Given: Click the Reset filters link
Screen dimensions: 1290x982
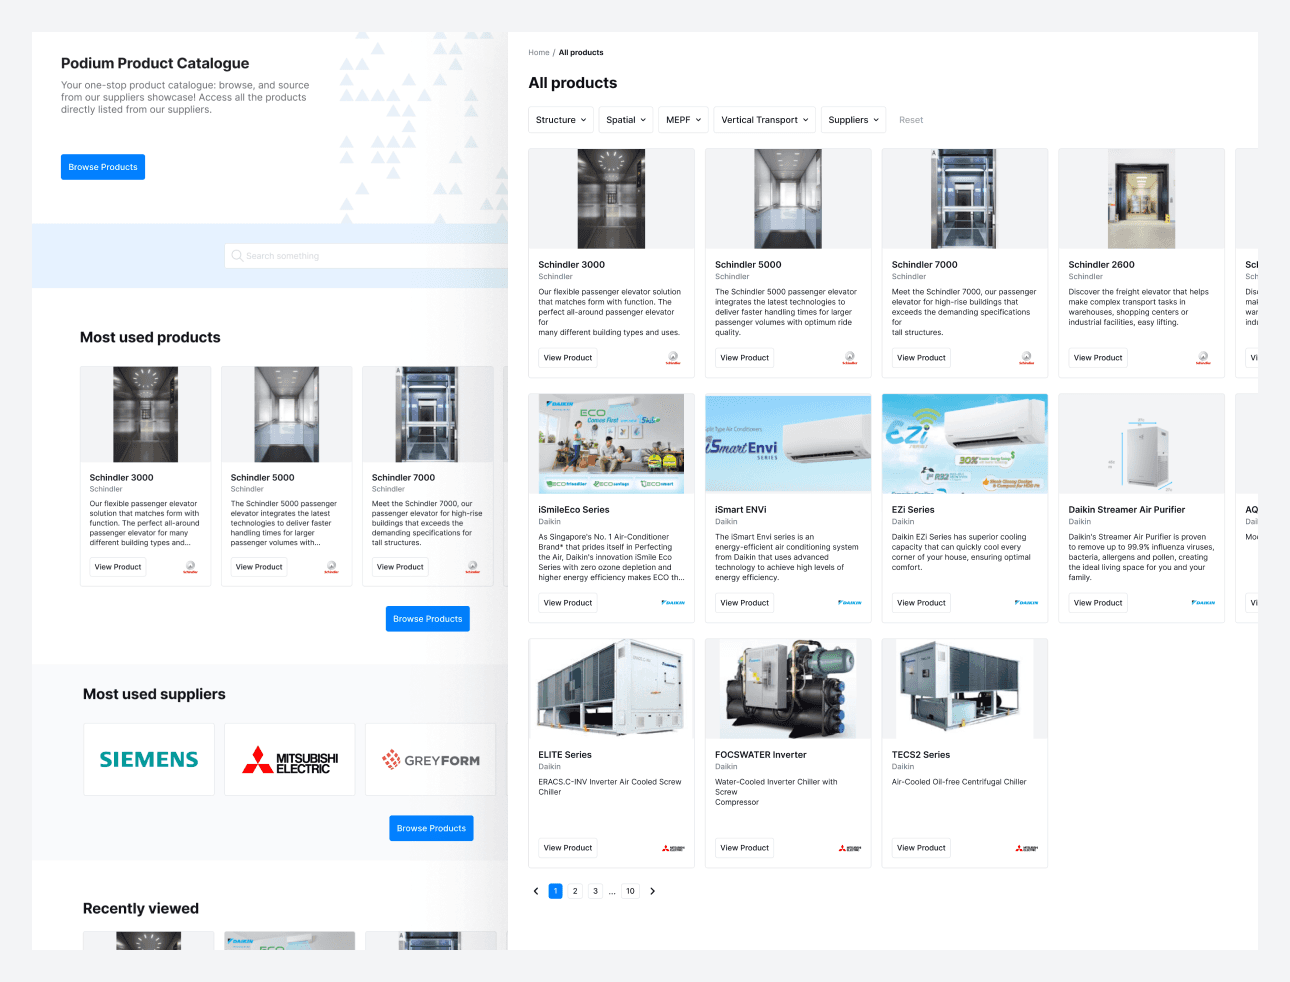Looking at the screenshot, I should [911, 120].
